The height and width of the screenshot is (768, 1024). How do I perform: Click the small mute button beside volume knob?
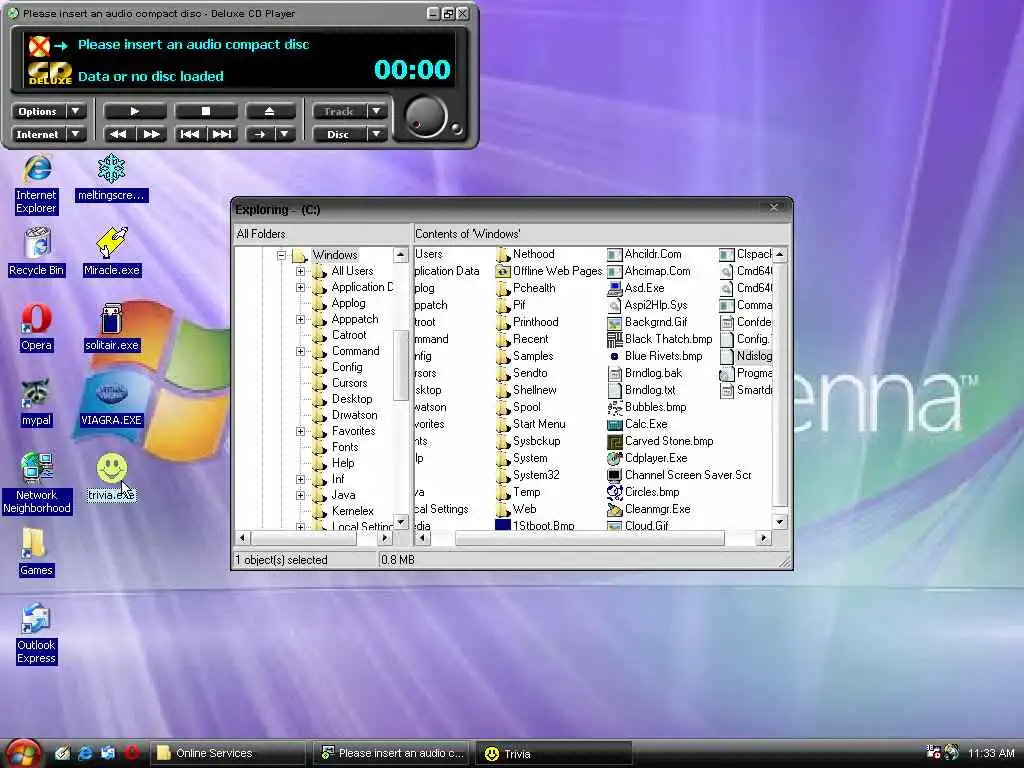tap(456, 129)
